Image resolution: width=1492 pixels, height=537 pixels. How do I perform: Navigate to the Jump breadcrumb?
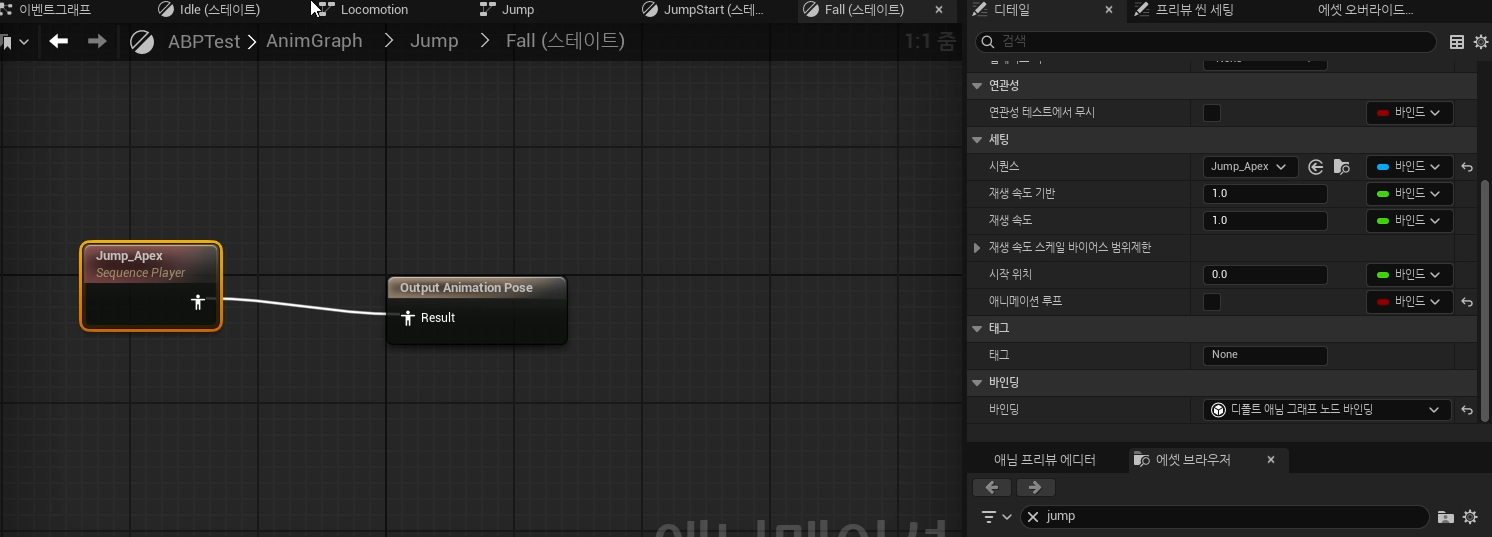click(x=434, y=41)
